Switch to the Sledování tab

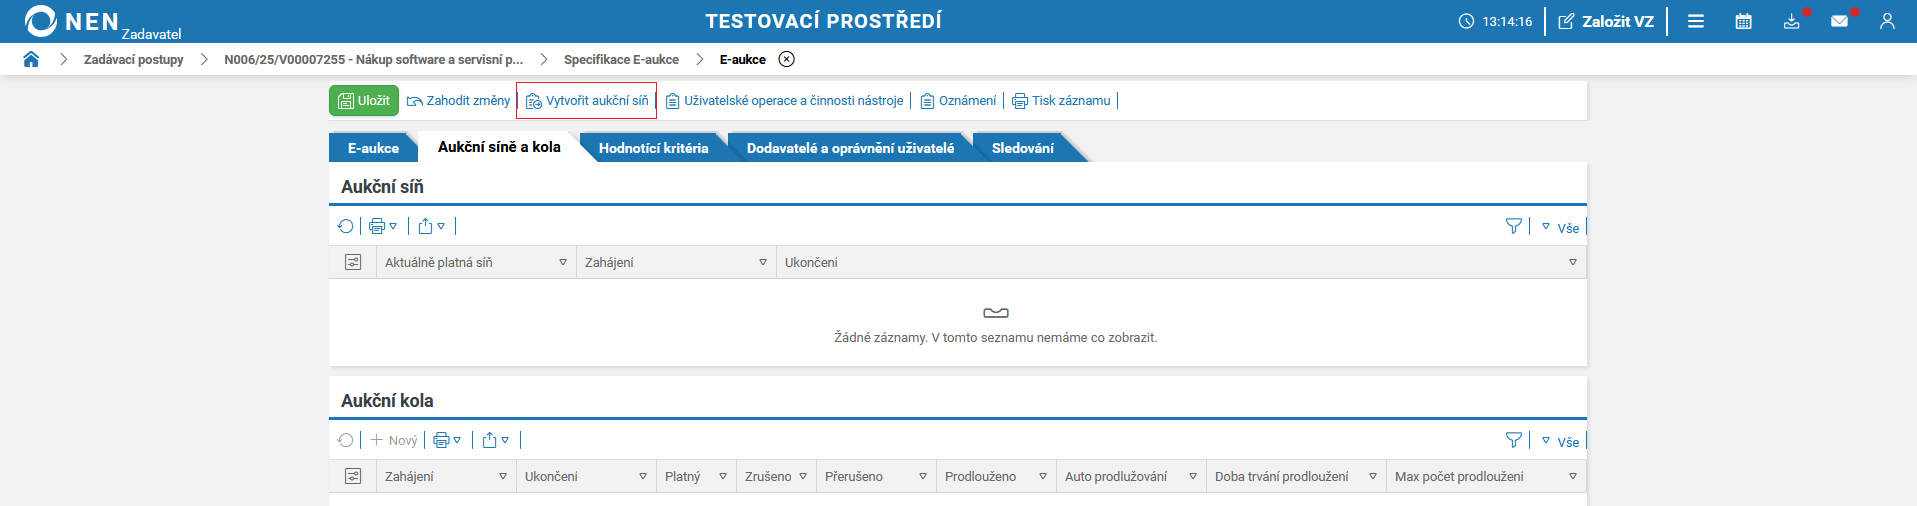coord(1022,148)
